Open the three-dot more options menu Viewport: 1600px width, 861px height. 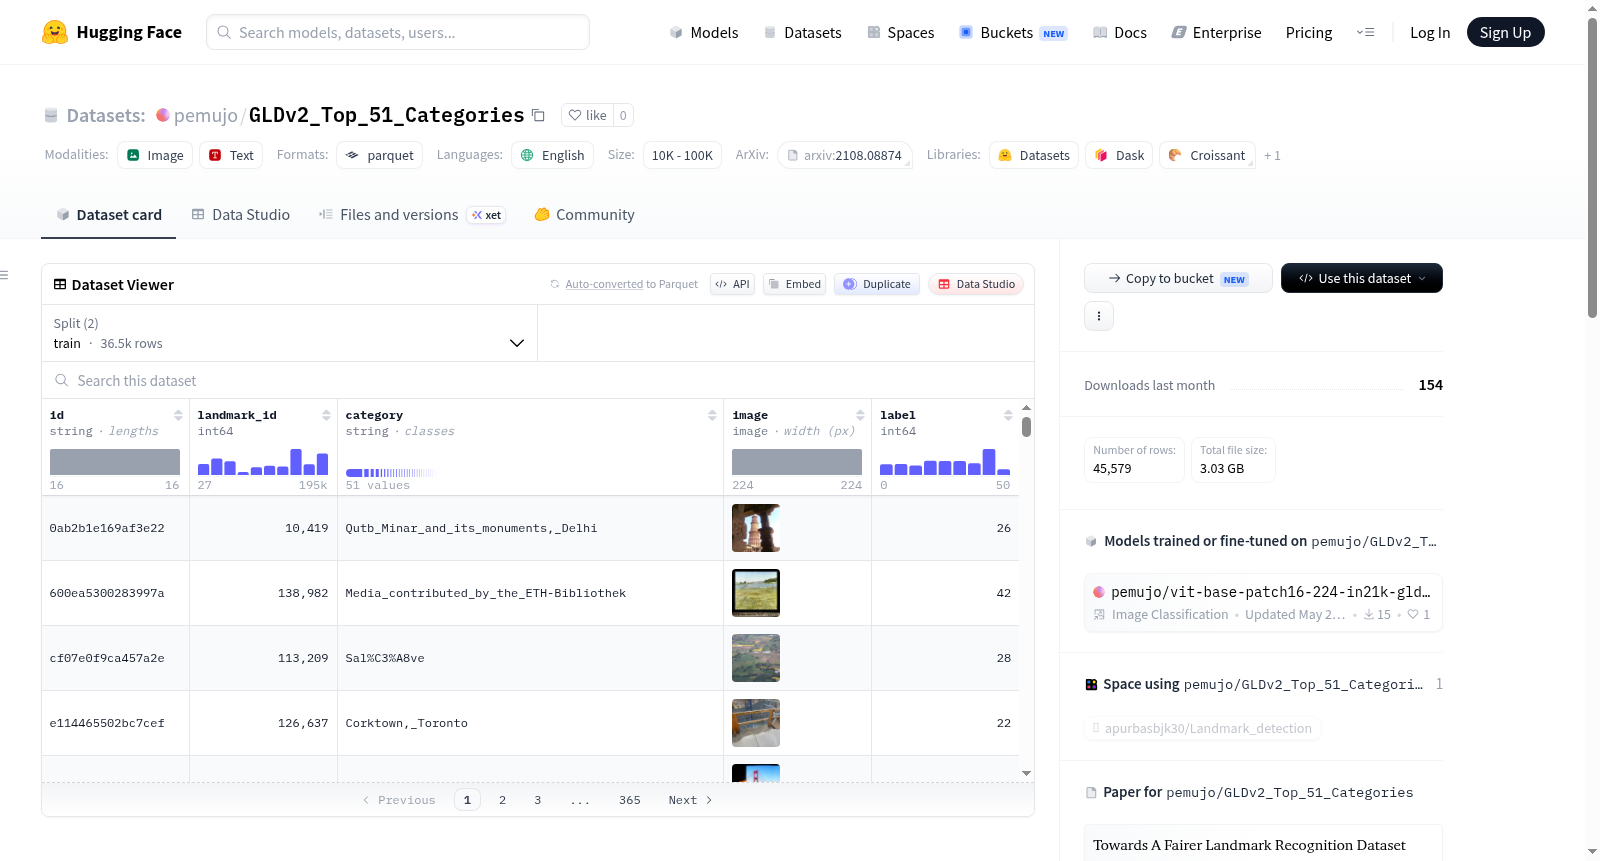1099,316
